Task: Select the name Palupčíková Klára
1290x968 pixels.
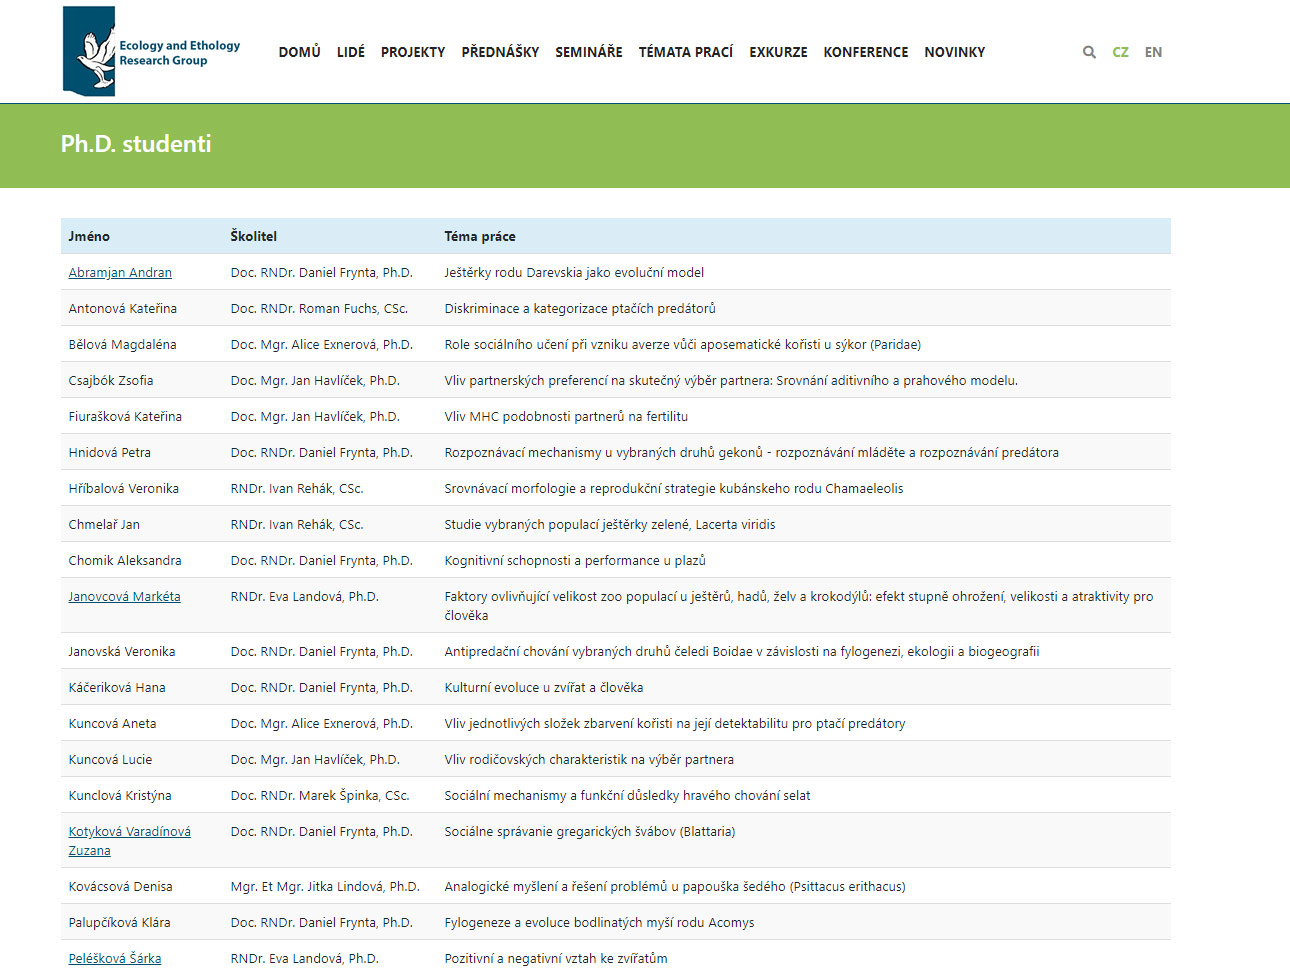Action: click(x=119, y=922)
